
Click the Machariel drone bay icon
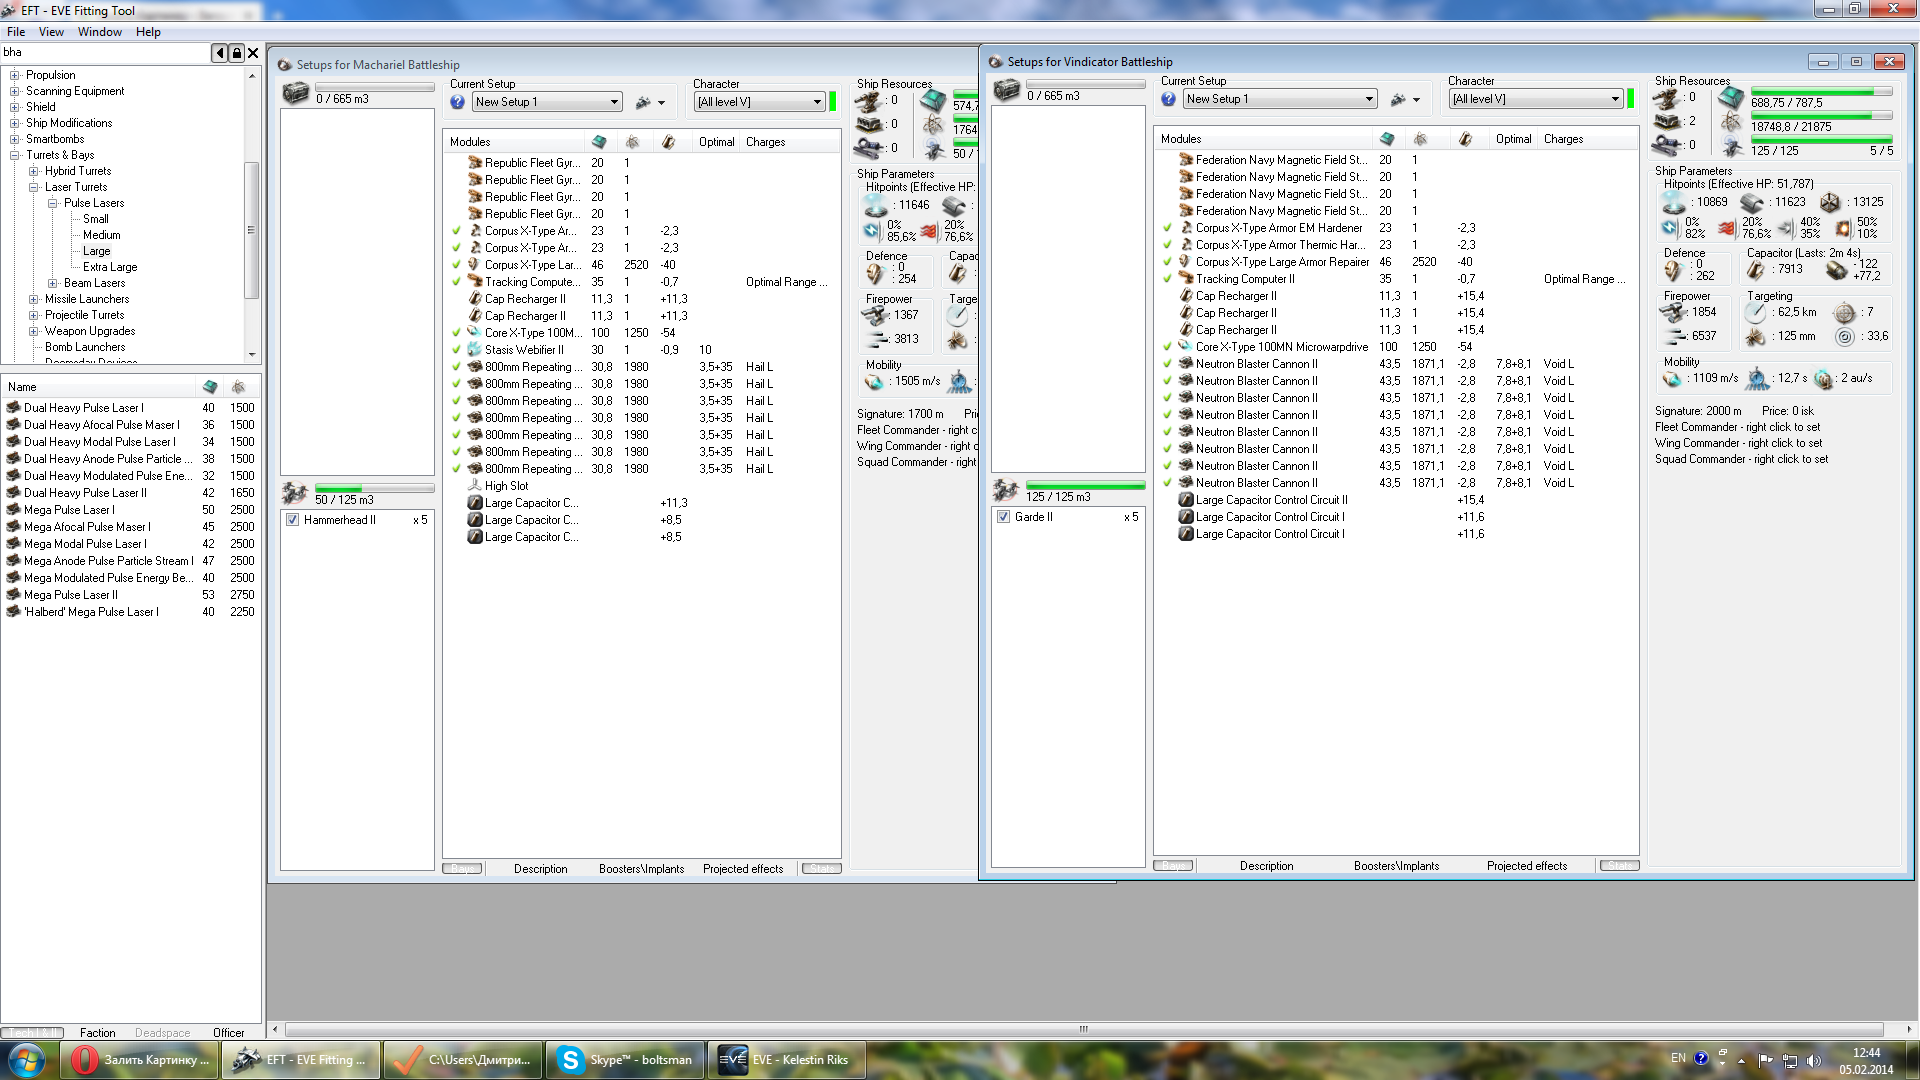294,494
